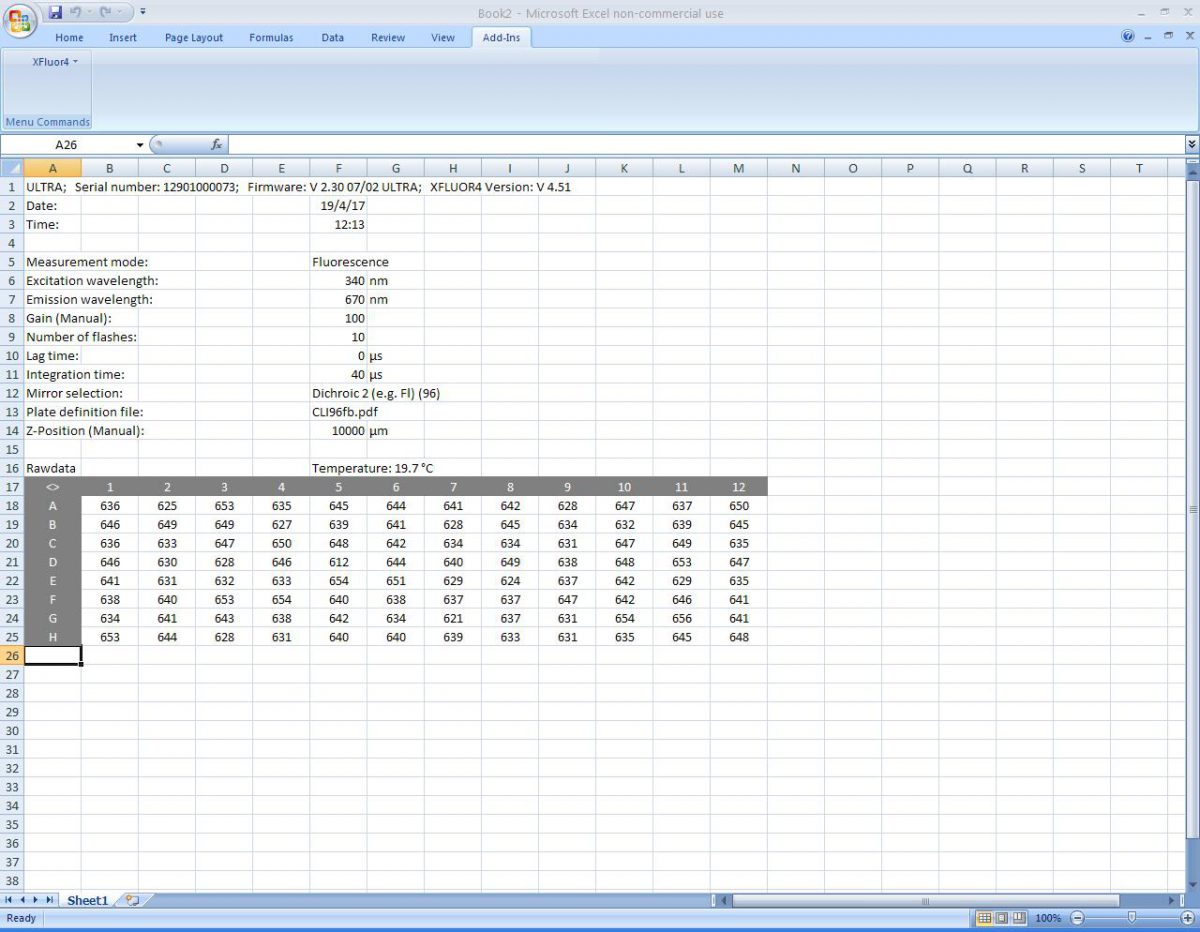The width and height of the screenshot is (1200, 932).
Task: Click vertical scrollbar down arrow
Action: click(1192, 885)
